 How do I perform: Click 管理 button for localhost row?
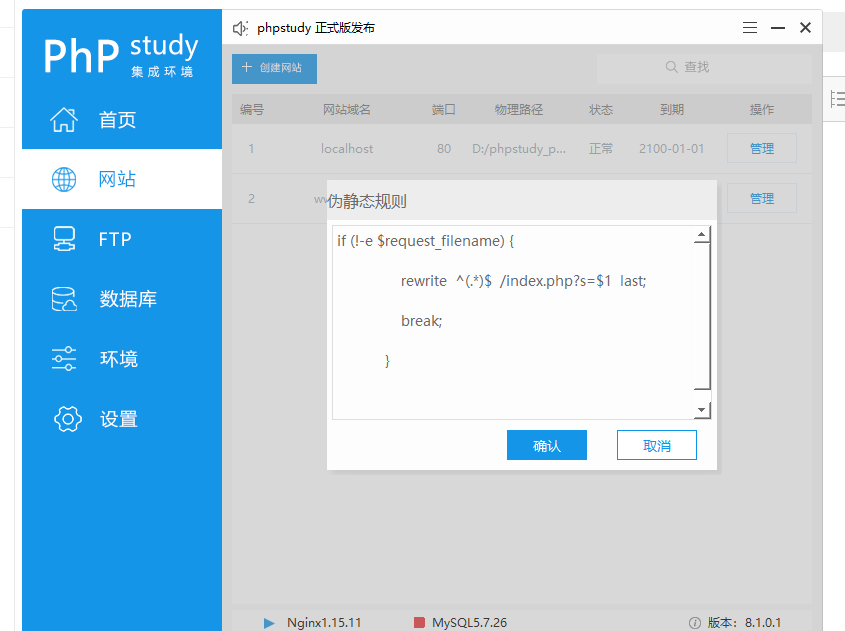761,148
